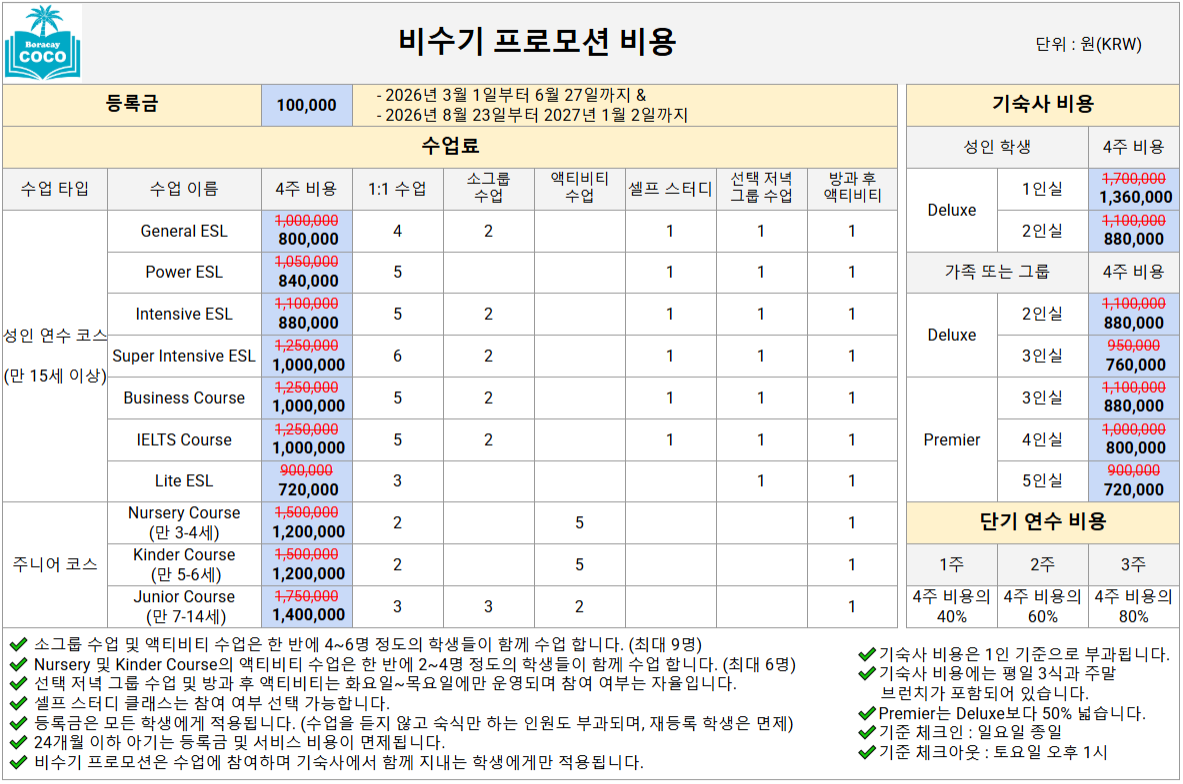Screen dimensions: 1183x784
Task: Select the IELTS Course cell
Action: click(187, 439)
